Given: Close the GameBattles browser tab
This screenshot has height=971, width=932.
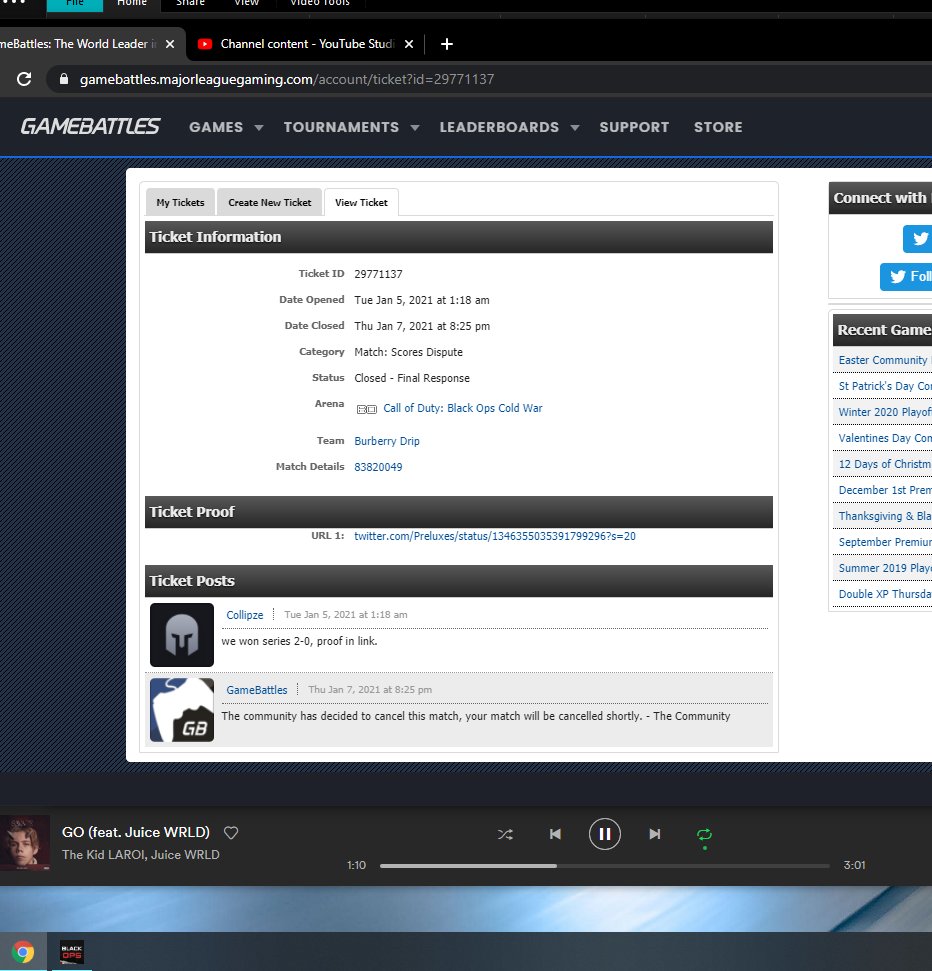Looking at the screenshot, I should pyautogui.click(x=170, y=44).
